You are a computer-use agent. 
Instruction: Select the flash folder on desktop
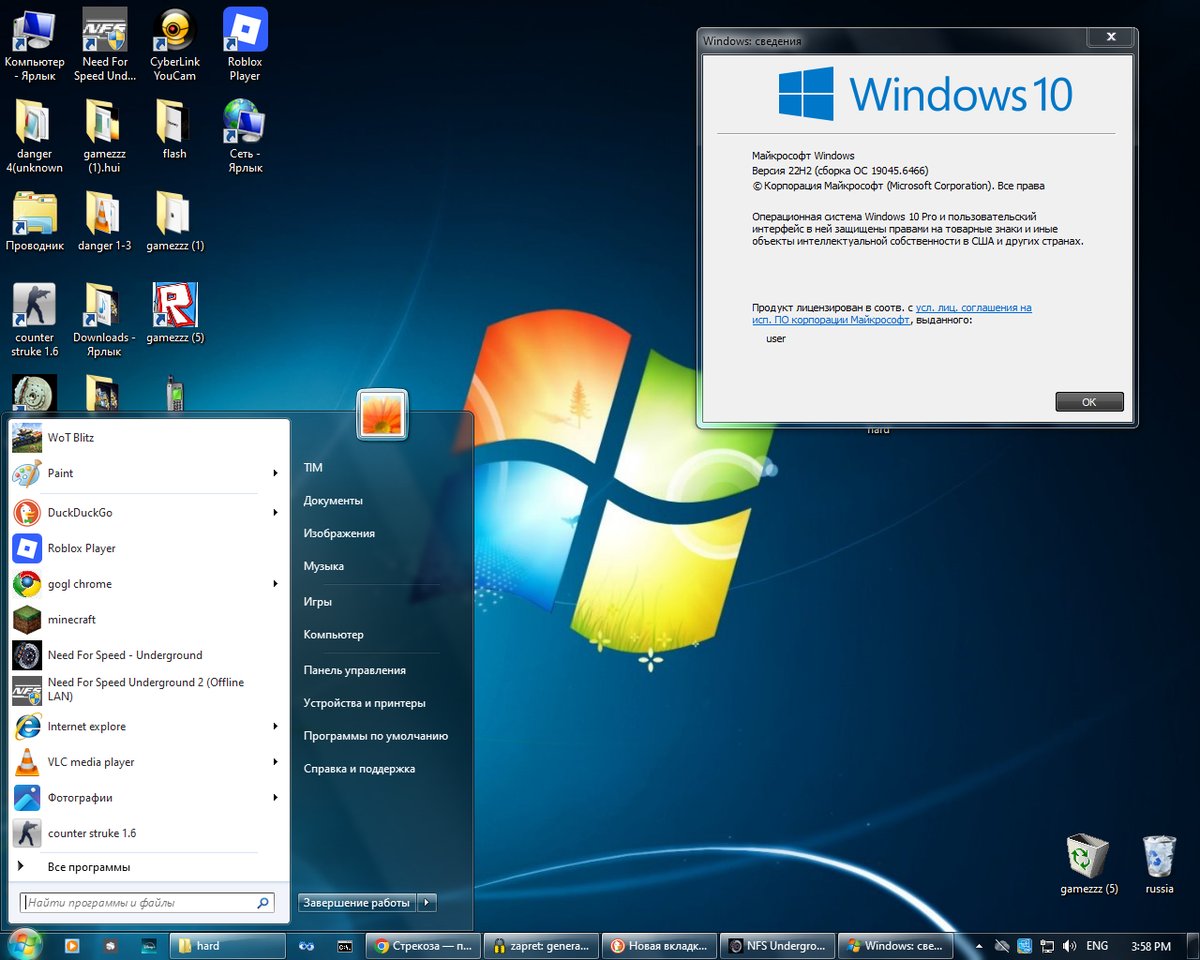(x=174, y=129)
